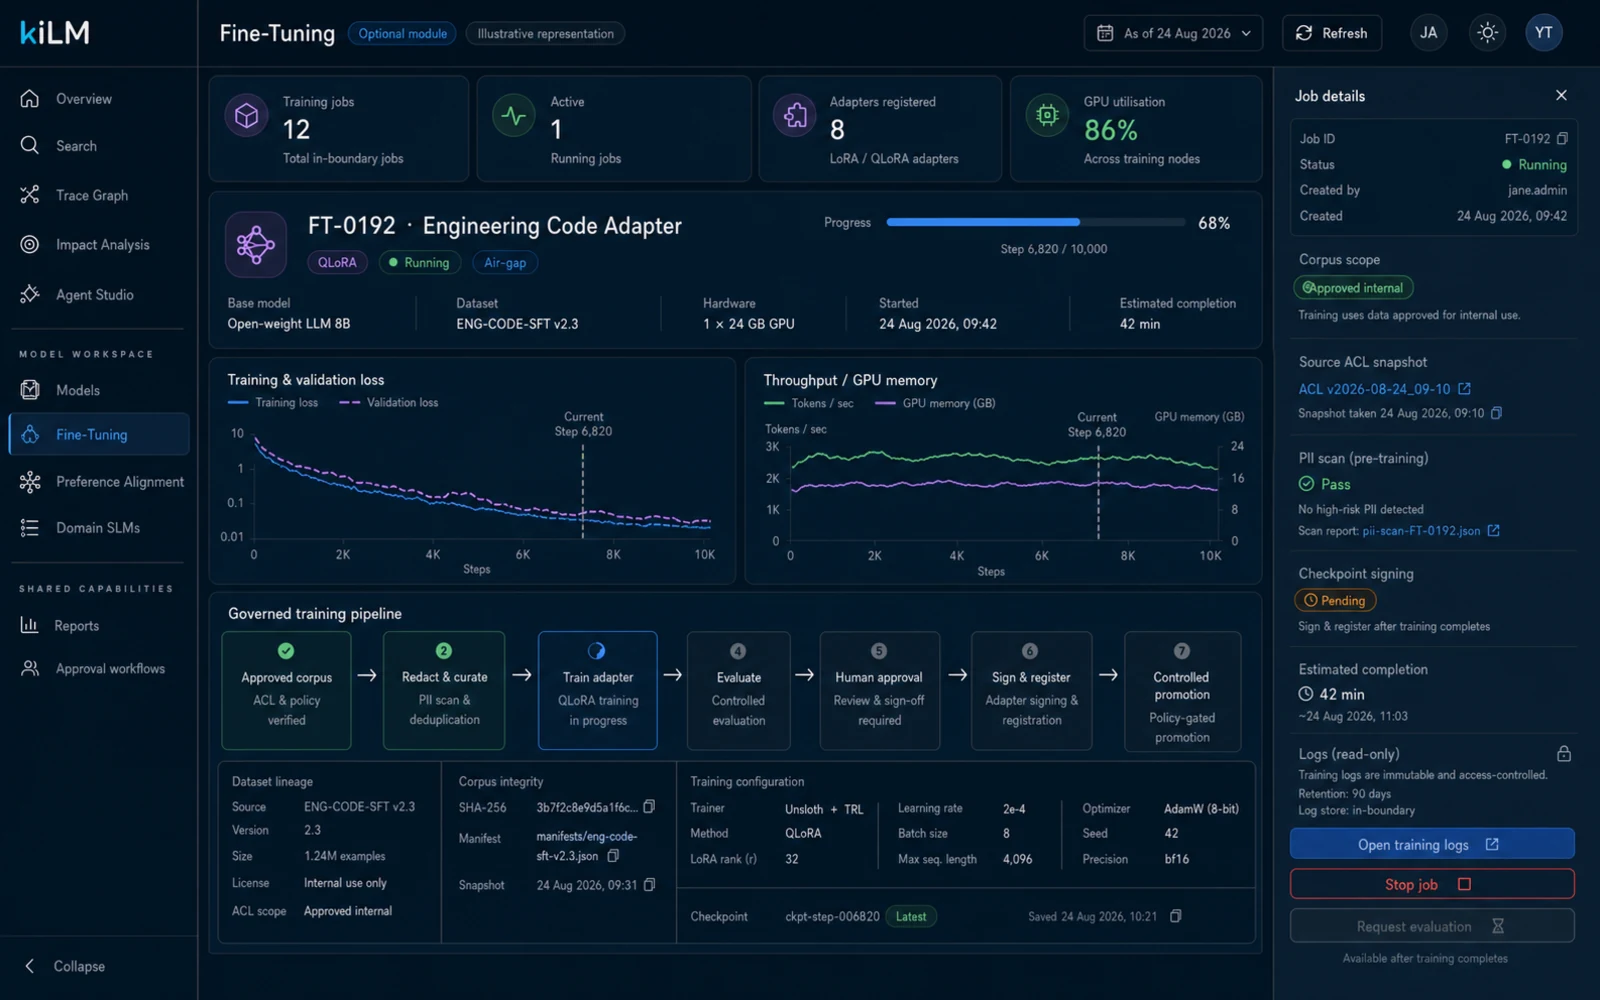Toggle the Training loss legend series
The height and width of the screenshot is (1000, 1600).
273,403
